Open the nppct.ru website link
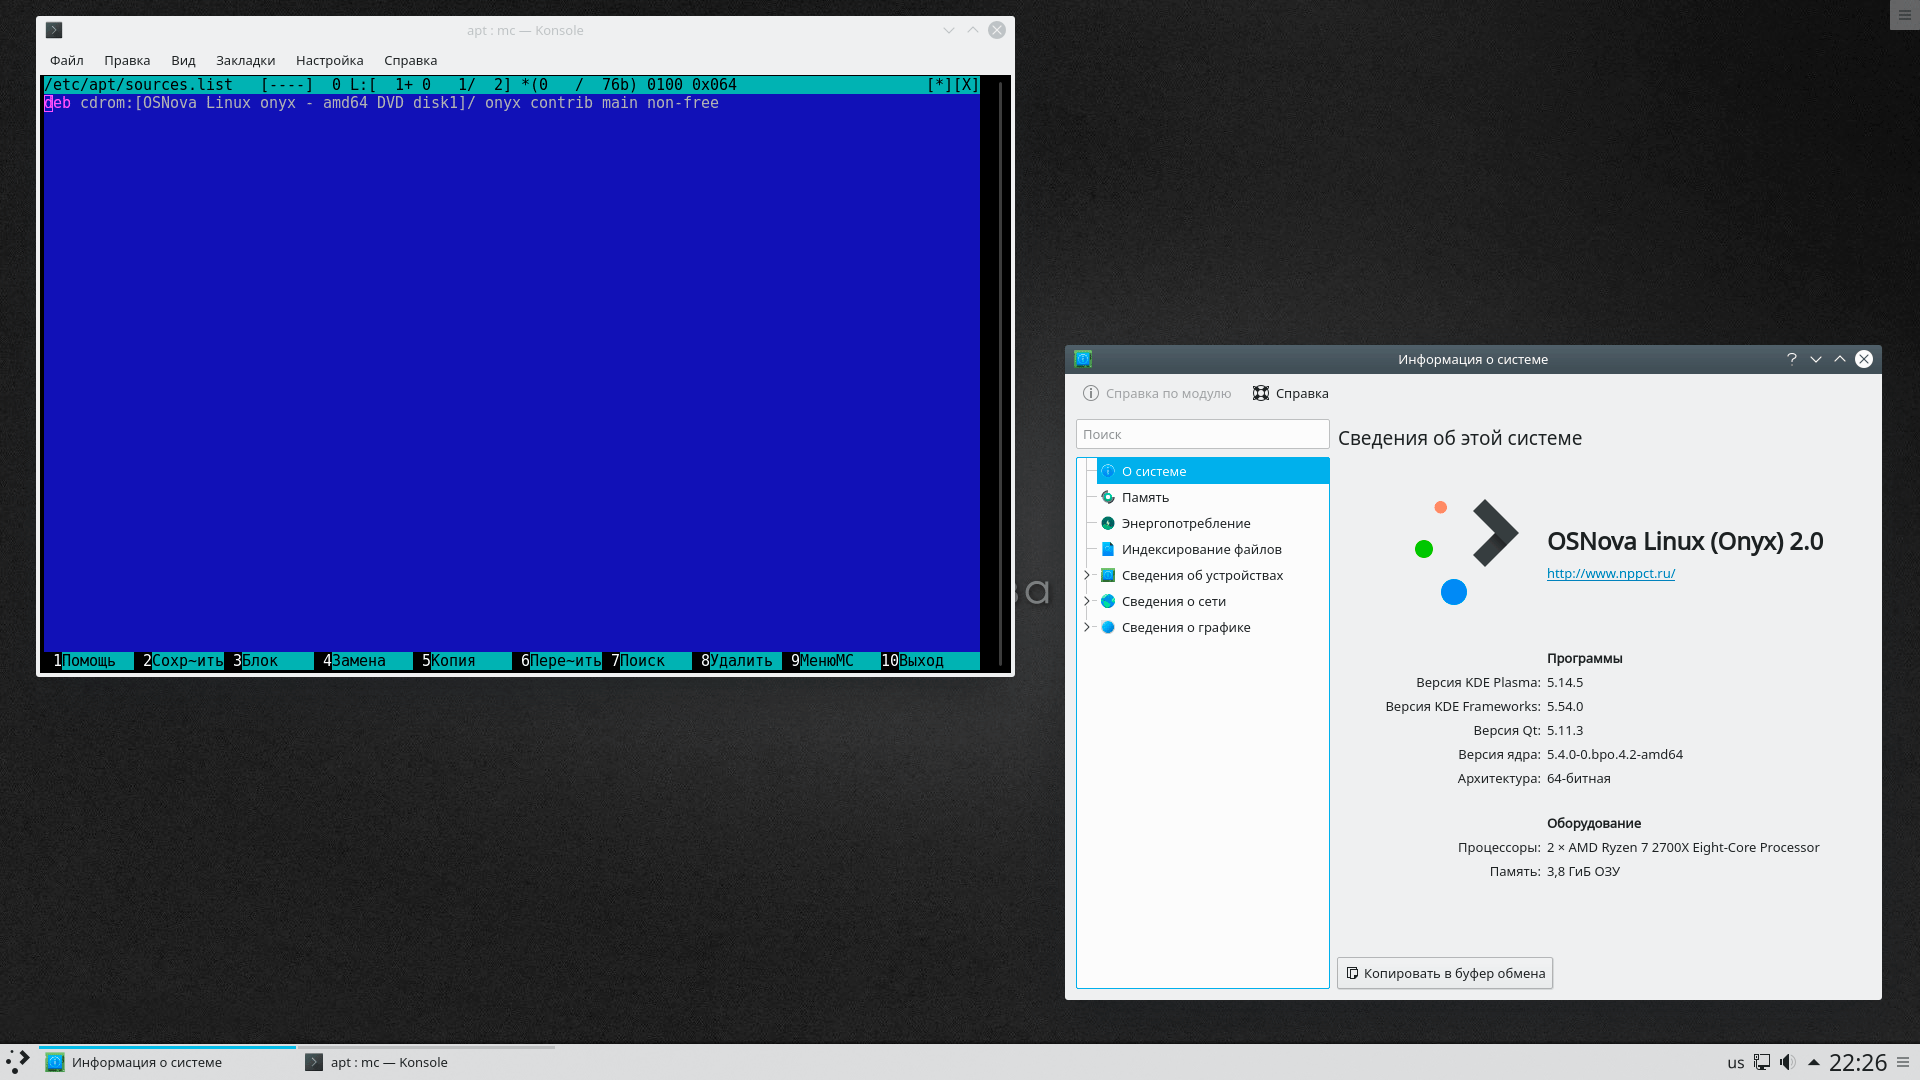The height and width of the screenshot is (1080, 1920). (x=1610, y=573)
